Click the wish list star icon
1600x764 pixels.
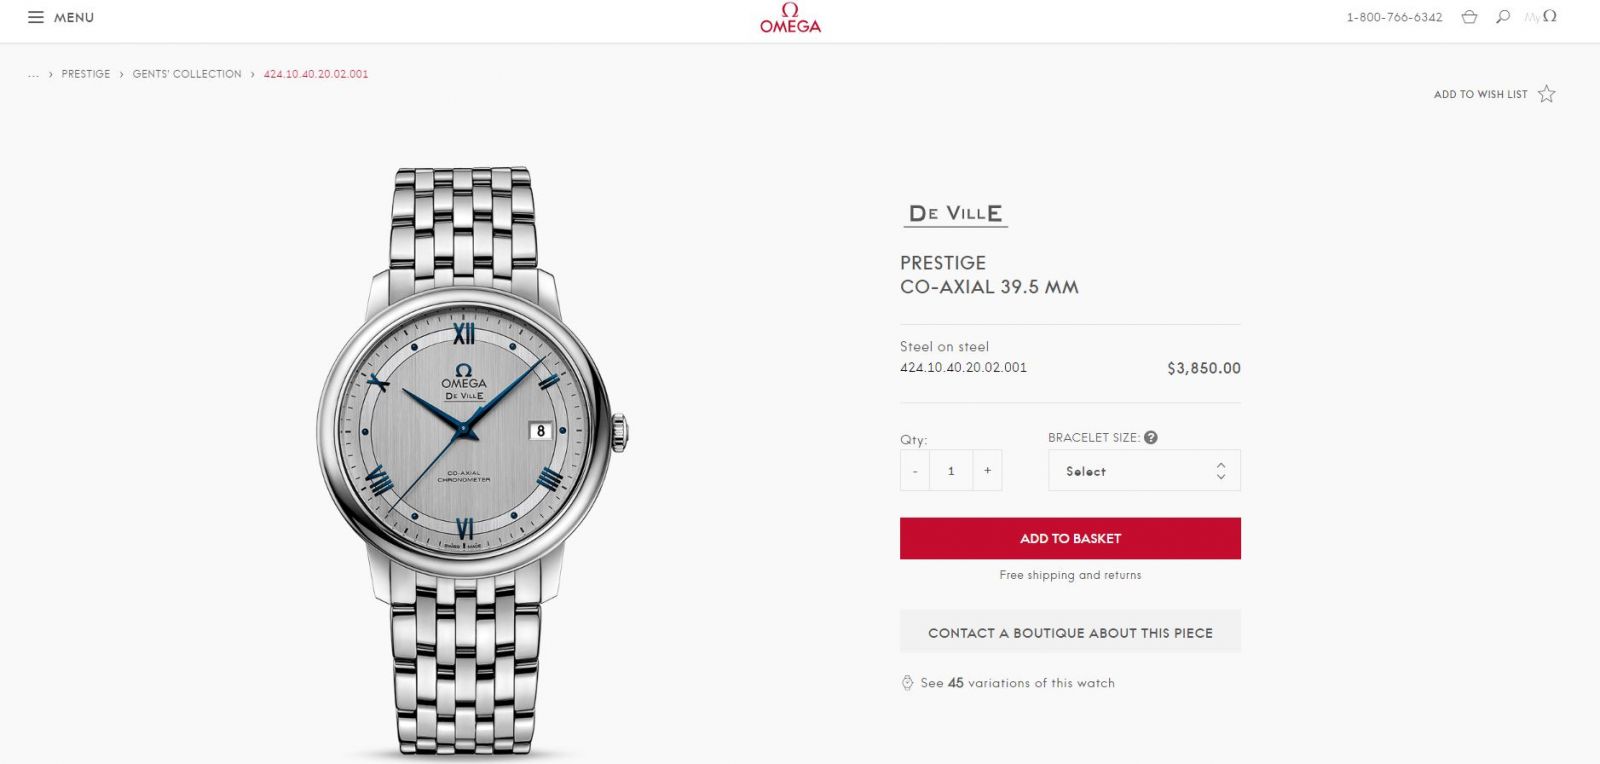point(1547,94)
